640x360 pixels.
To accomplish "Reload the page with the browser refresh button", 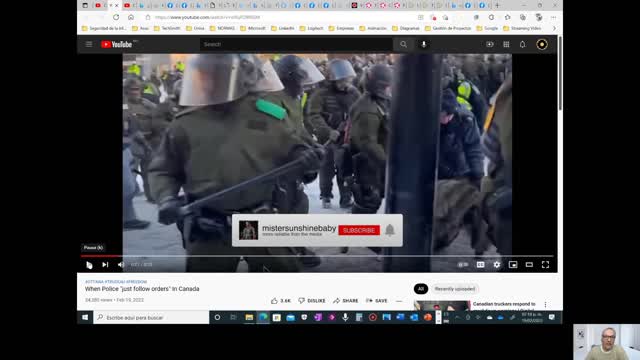I will (116, 17).
